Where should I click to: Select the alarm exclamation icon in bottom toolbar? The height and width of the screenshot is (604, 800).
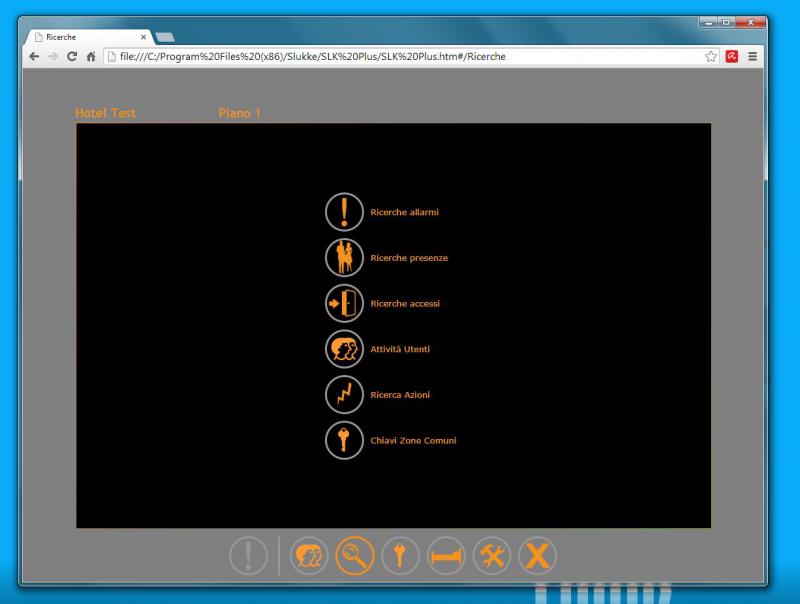pos(248,556)
